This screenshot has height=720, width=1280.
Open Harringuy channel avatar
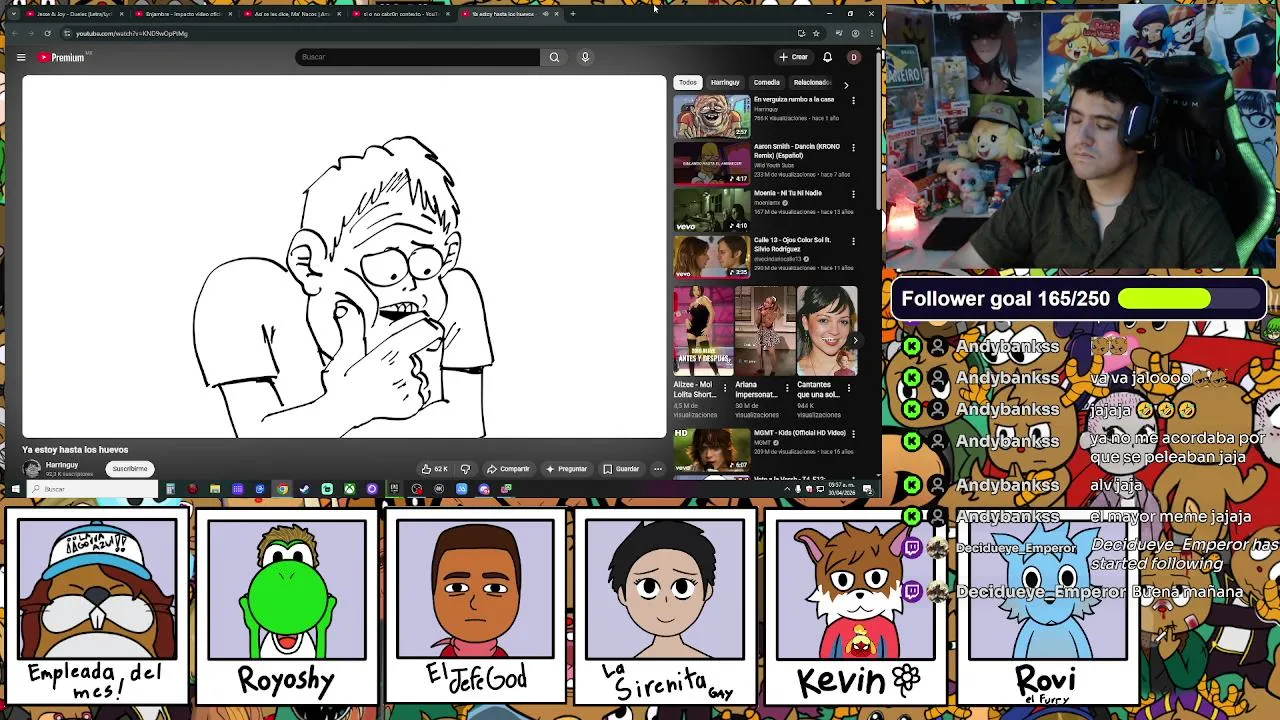[x=32, y=468]
